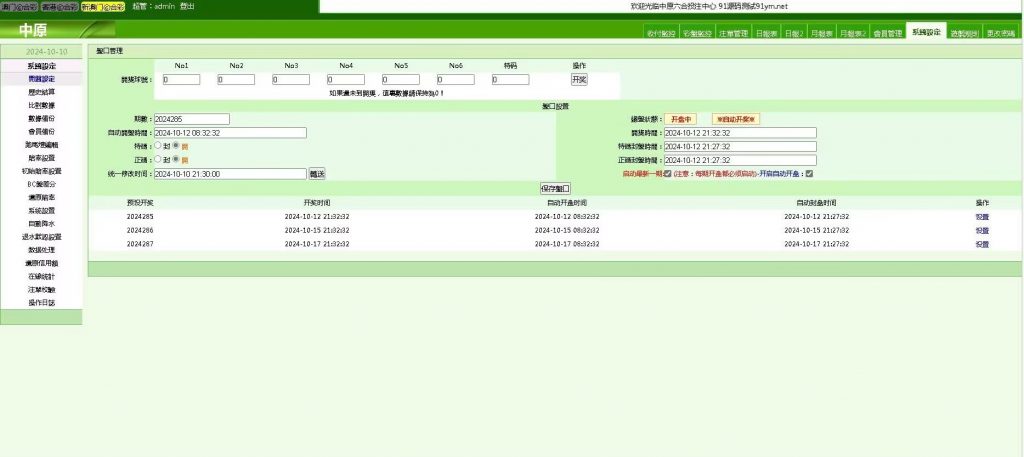Open 操作日誌 in the sidebar
The width and height of the screenshot is (1024, 457).
tap(41, 302)
